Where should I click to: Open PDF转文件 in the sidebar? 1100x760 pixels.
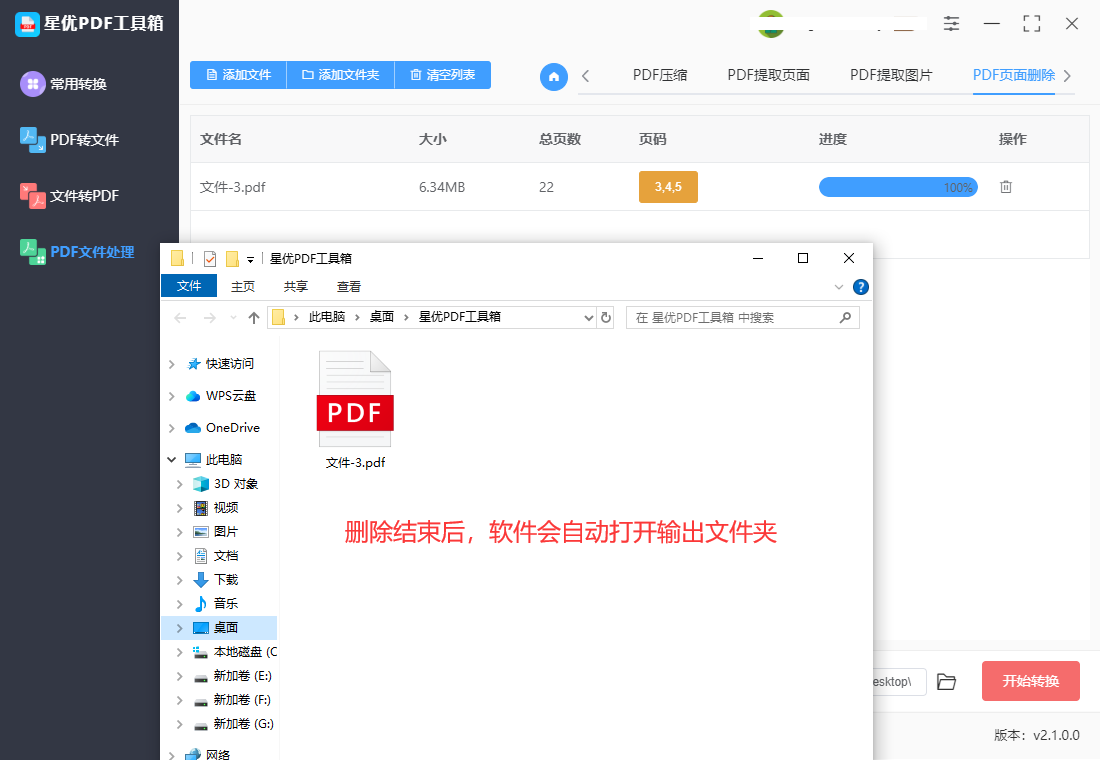[69, 140]
